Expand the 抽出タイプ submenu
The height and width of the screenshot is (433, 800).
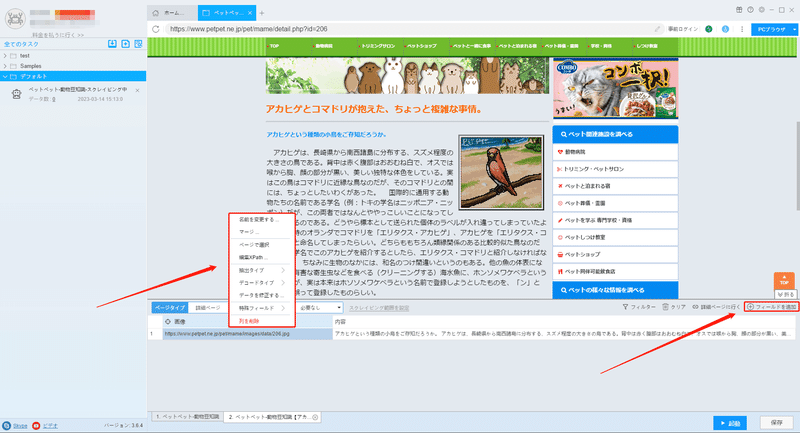[x=261, y=270]
